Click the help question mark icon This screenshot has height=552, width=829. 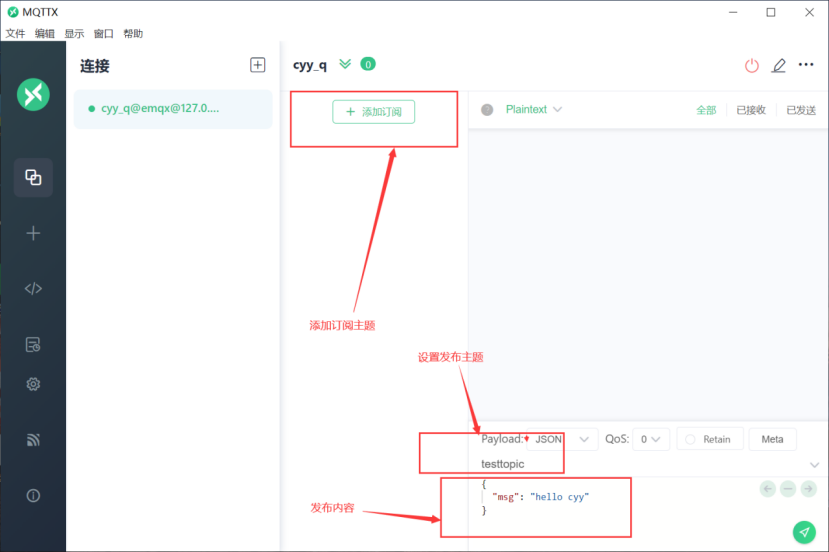coord(487,109)
